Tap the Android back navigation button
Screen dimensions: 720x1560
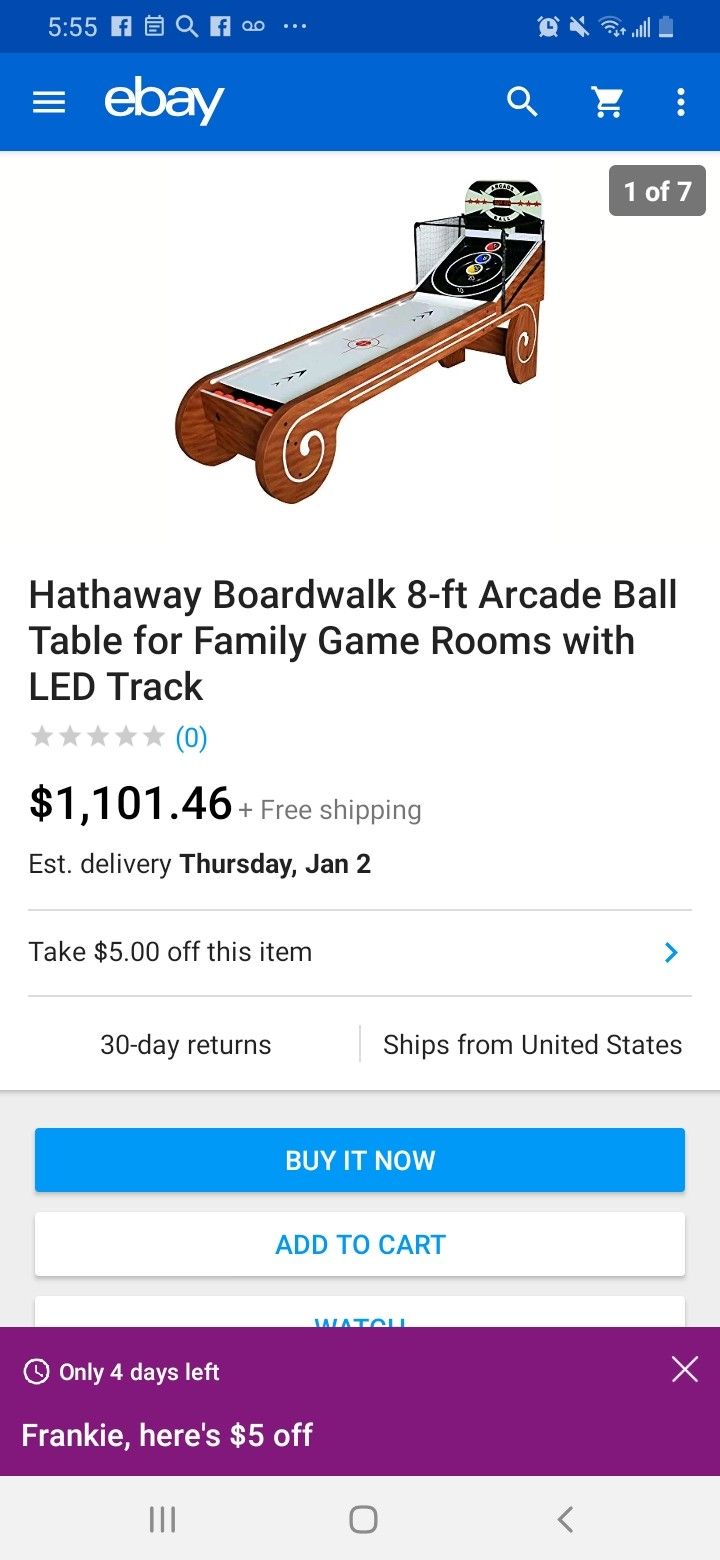click(x=565, y=1520)
